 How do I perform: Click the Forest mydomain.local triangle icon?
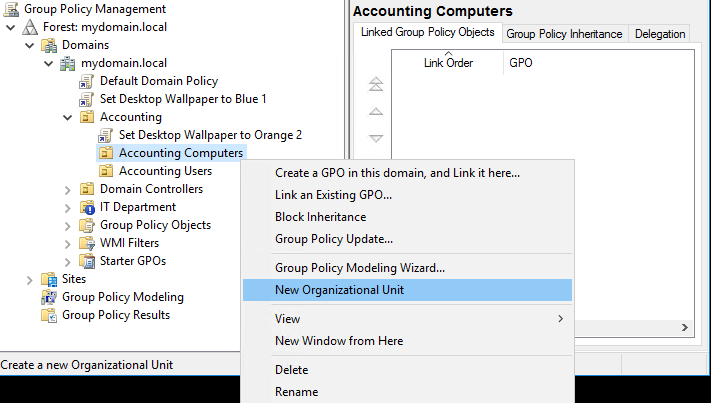click(x=30, y=27)
